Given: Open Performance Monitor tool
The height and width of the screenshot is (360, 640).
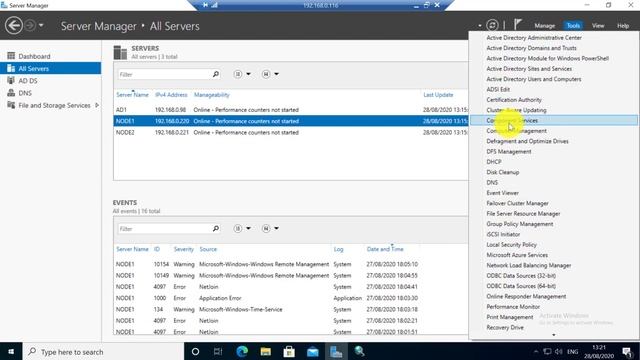Looking at the screenshot, I should [x=513, y=307].
